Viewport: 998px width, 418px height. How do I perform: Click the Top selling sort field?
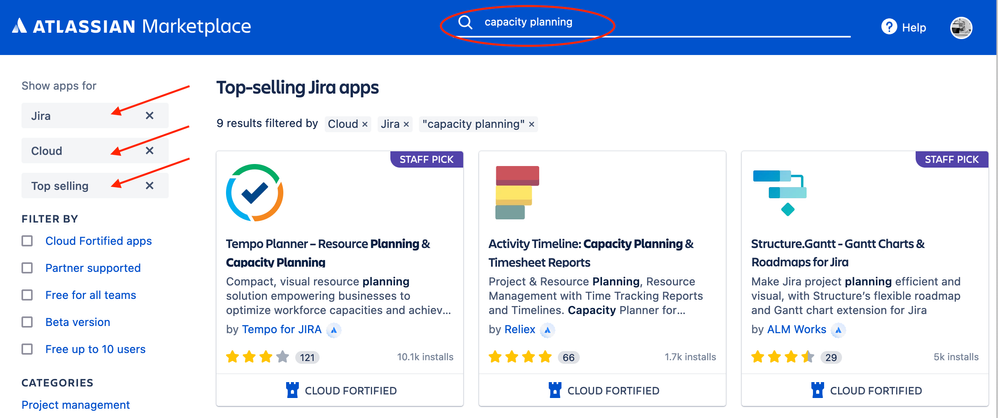[x=95, y=186]
